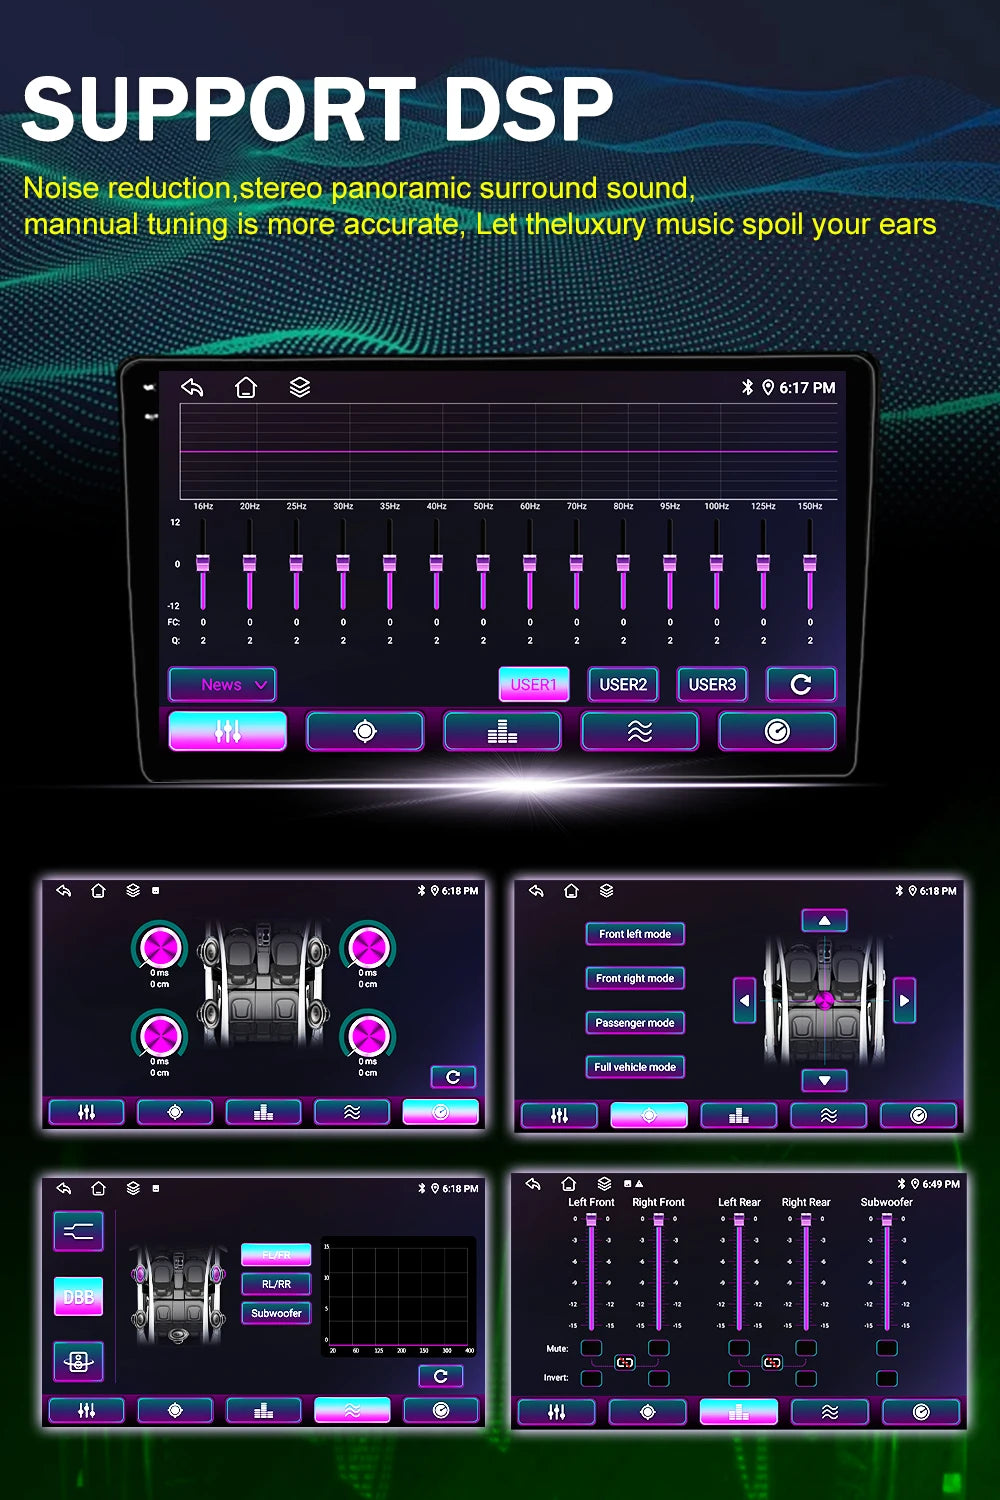Viewport: 1000px width, 1500px height.
Task: Select the USER3 preset tab
Action: coord(712,684)
